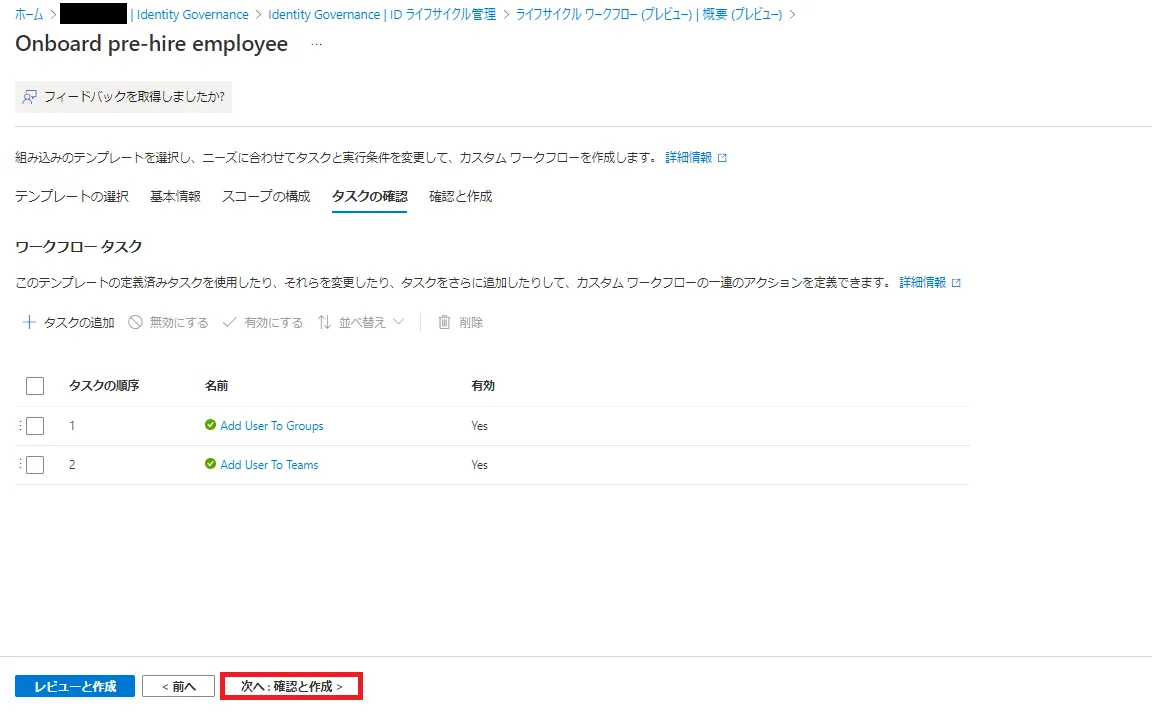Click the feedback icon beside フィードバックを取得しましたか?
Viewport: 1152px width, 712px height.
click(x=30, y=97)
